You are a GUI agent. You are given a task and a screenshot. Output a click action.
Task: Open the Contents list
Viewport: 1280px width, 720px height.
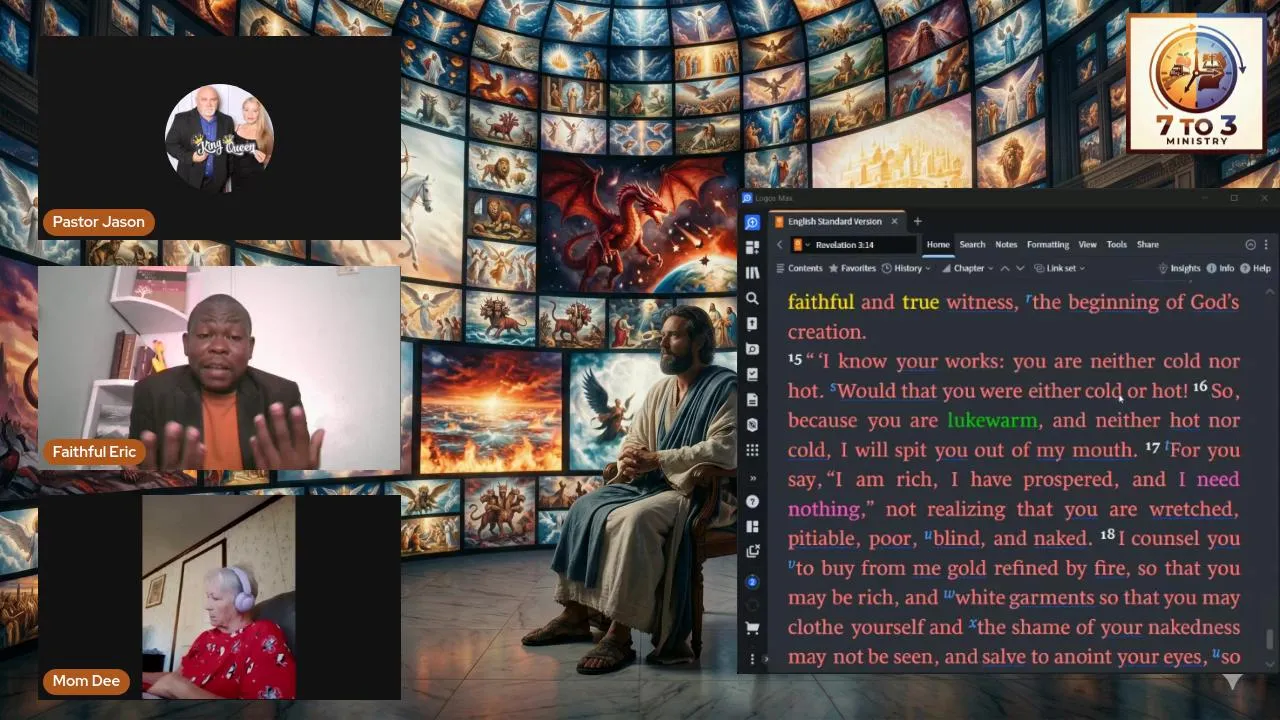(x=799, y=268)
